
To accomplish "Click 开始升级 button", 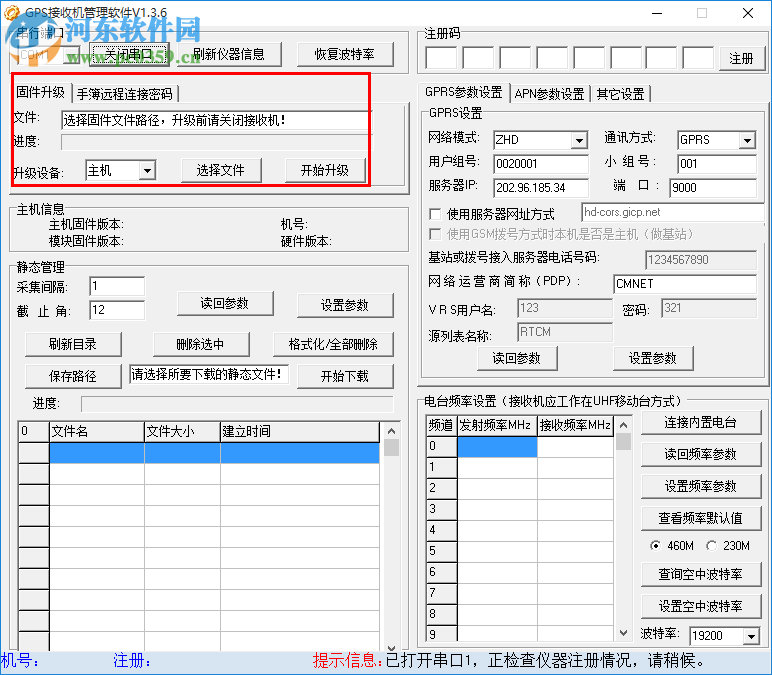I will pyautogui.click(x=325, y=170).
